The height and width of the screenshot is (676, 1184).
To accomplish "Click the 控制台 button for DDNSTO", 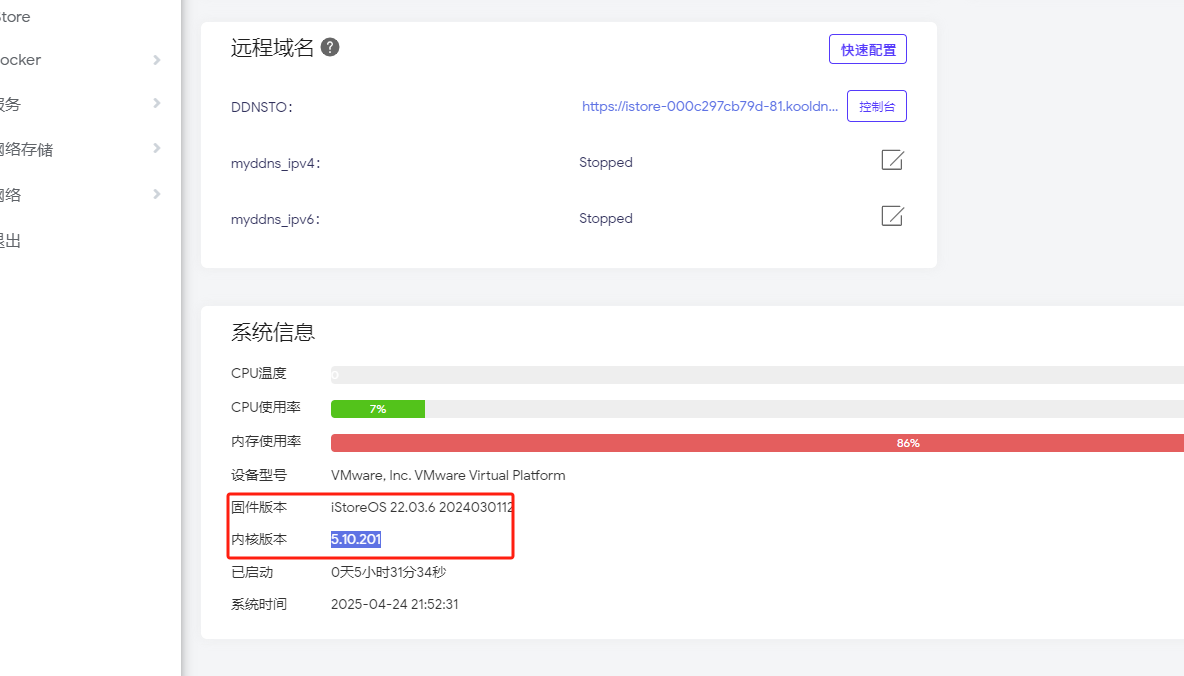I will (x=876, y=106).
